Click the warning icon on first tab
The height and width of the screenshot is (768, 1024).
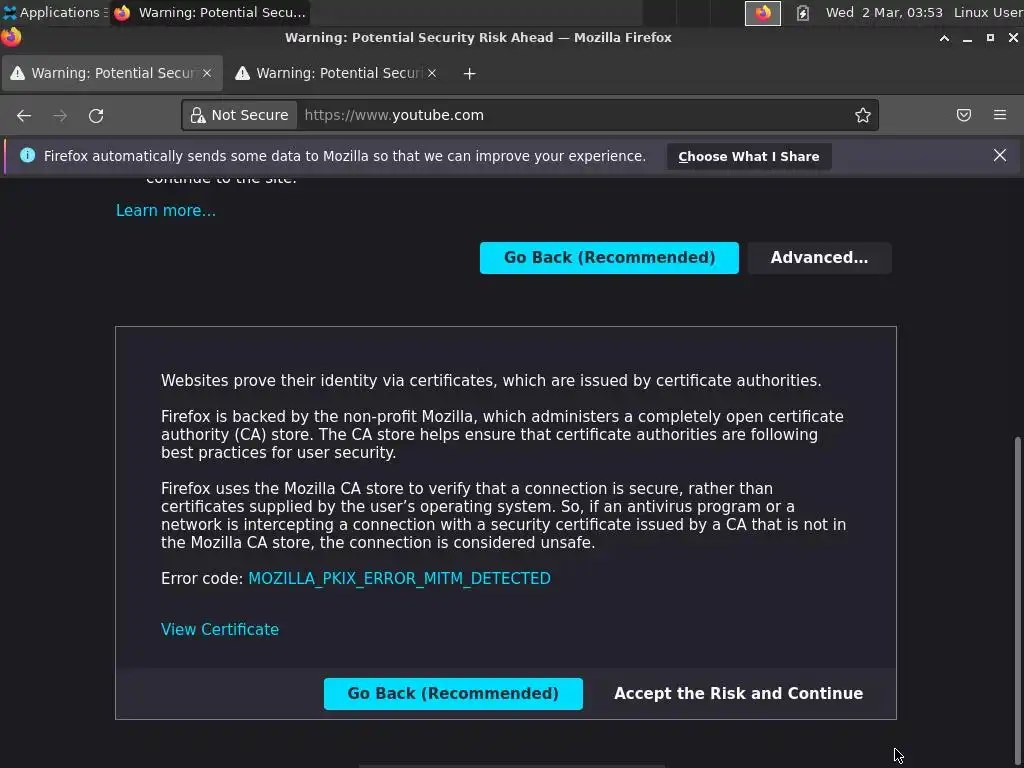18,73
